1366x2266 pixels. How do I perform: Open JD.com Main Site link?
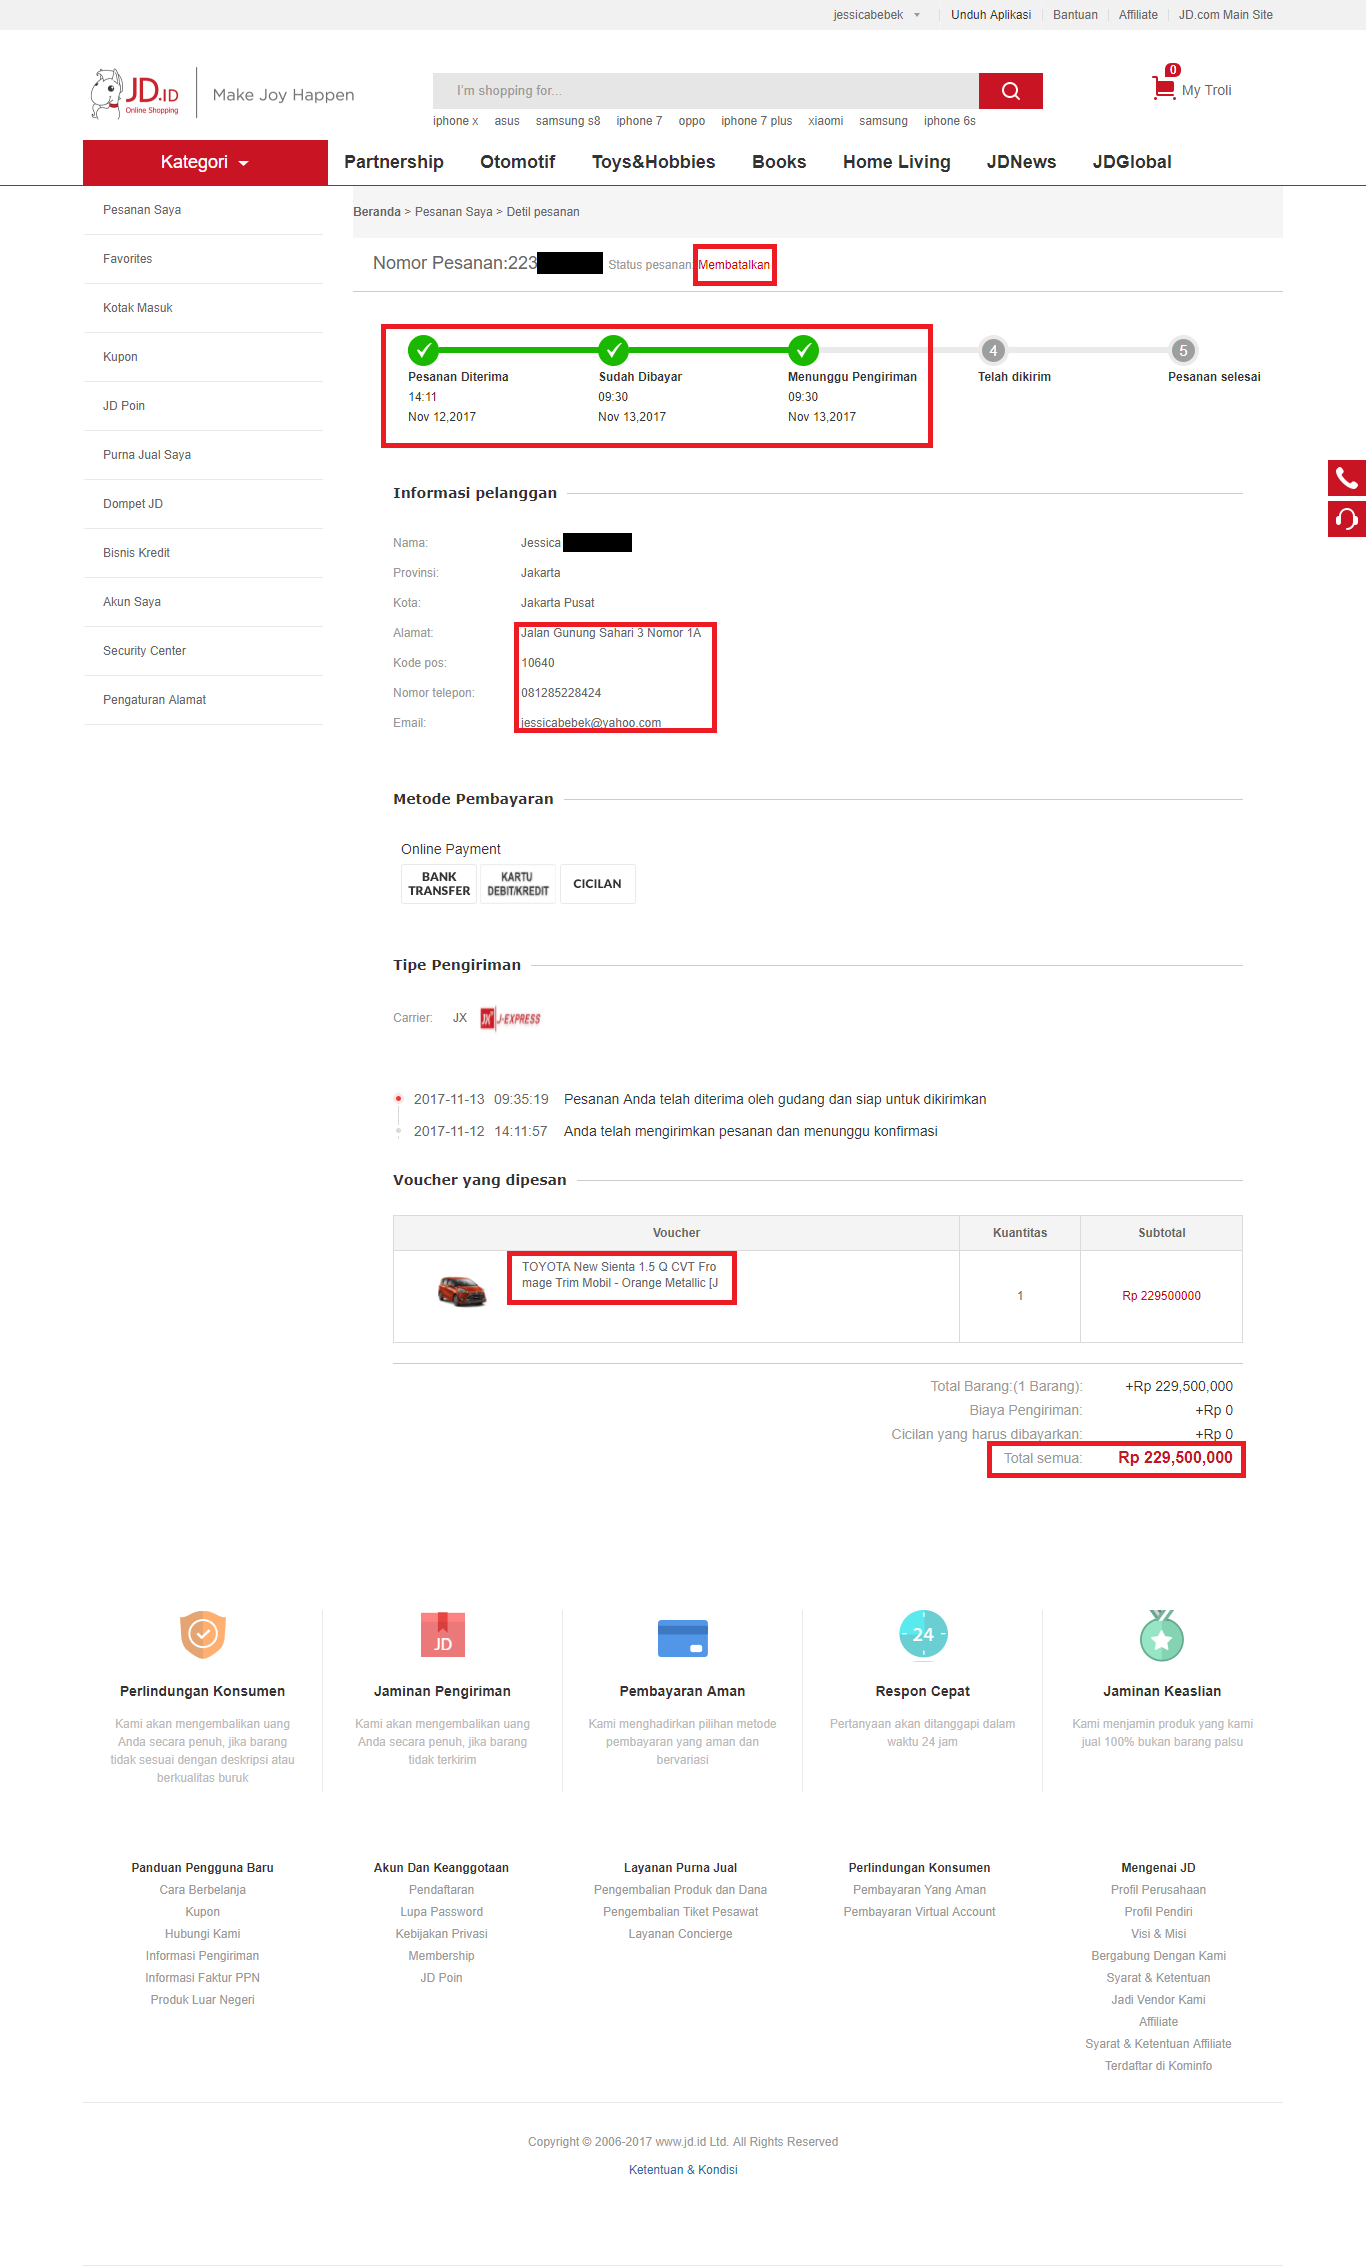[1226, 15]
